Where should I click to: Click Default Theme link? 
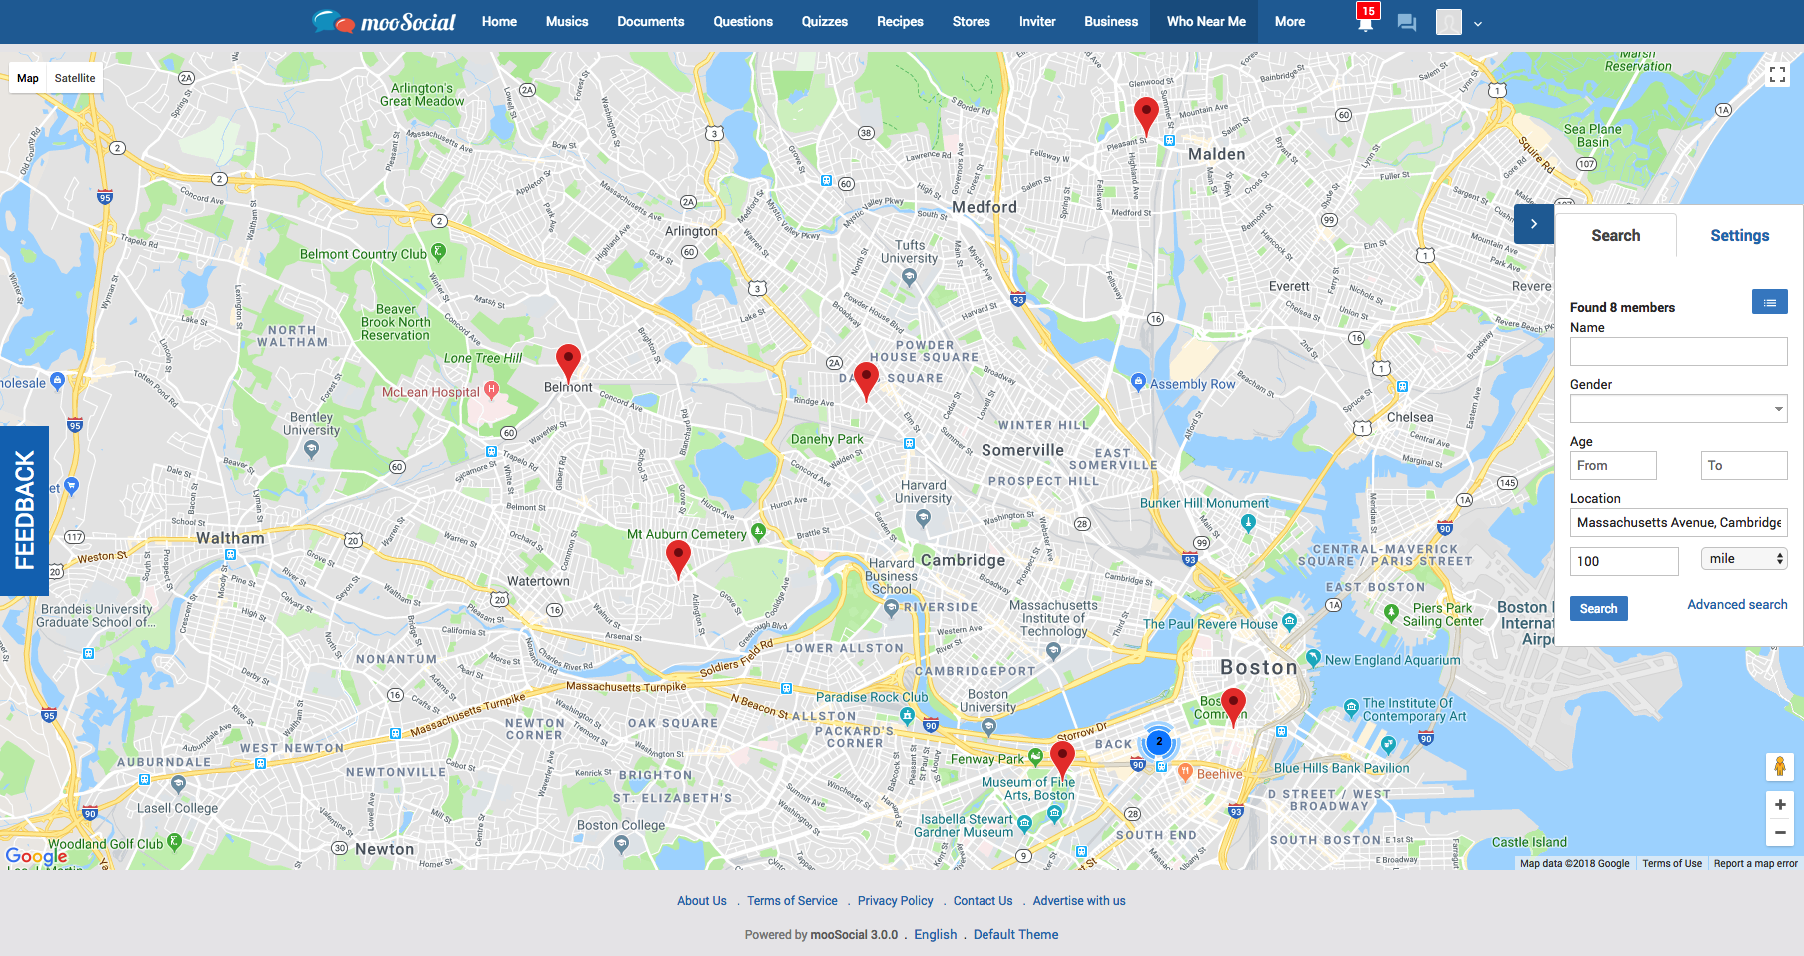(x=1016, y=935)
